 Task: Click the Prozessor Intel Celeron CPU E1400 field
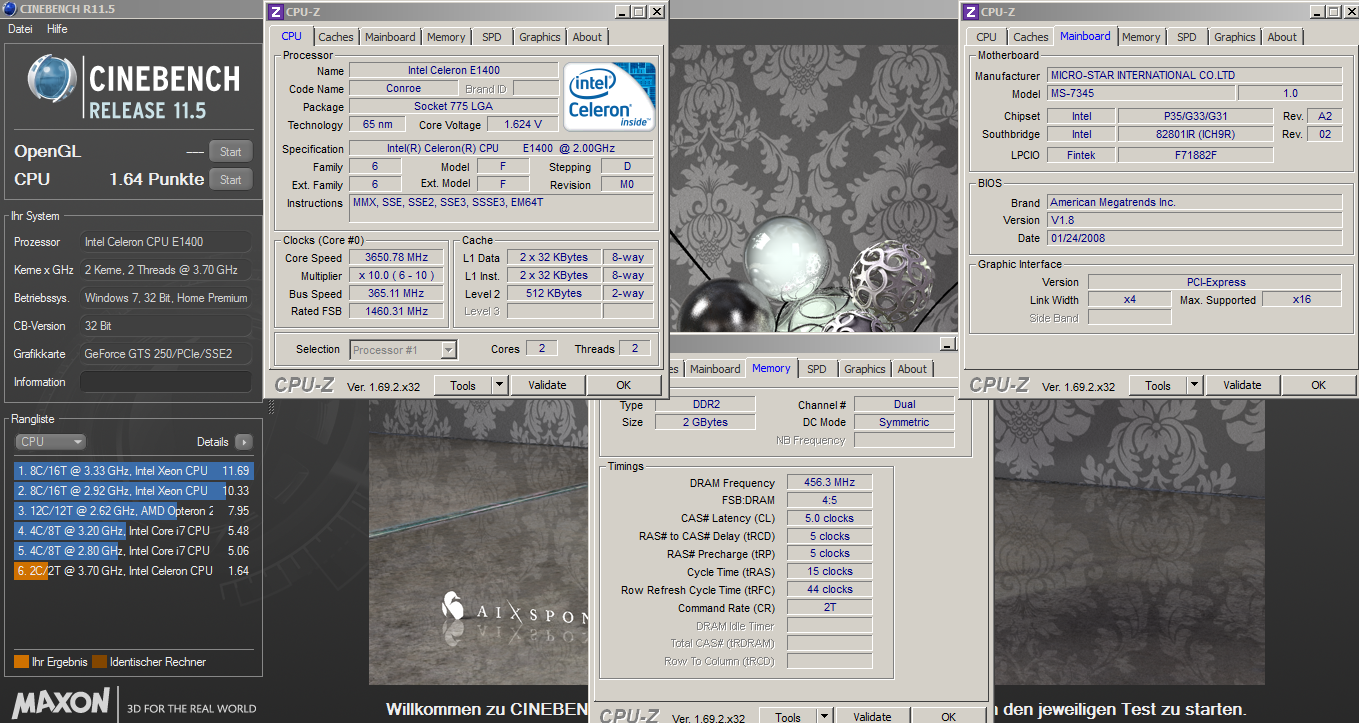[166, 242]
